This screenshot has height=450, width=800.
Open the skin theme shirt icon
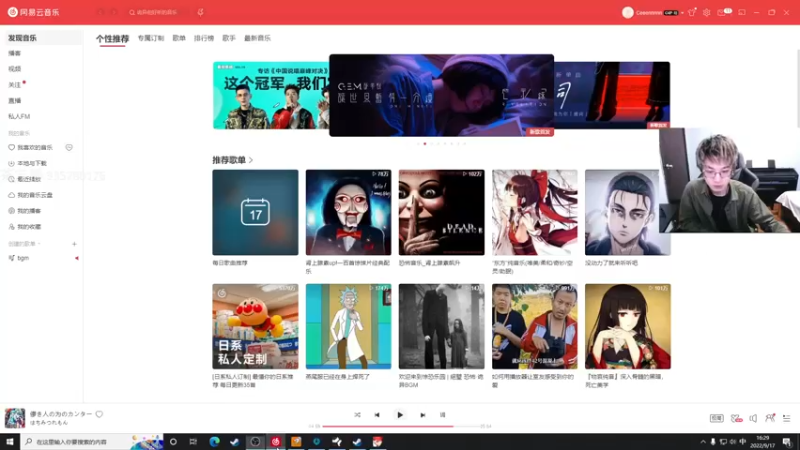[x=692, y=12]
